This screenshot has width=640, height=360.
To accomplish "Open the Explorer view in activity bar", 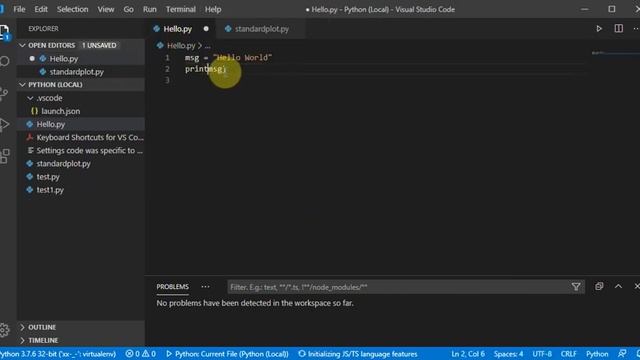I will (x=5, y=32).
